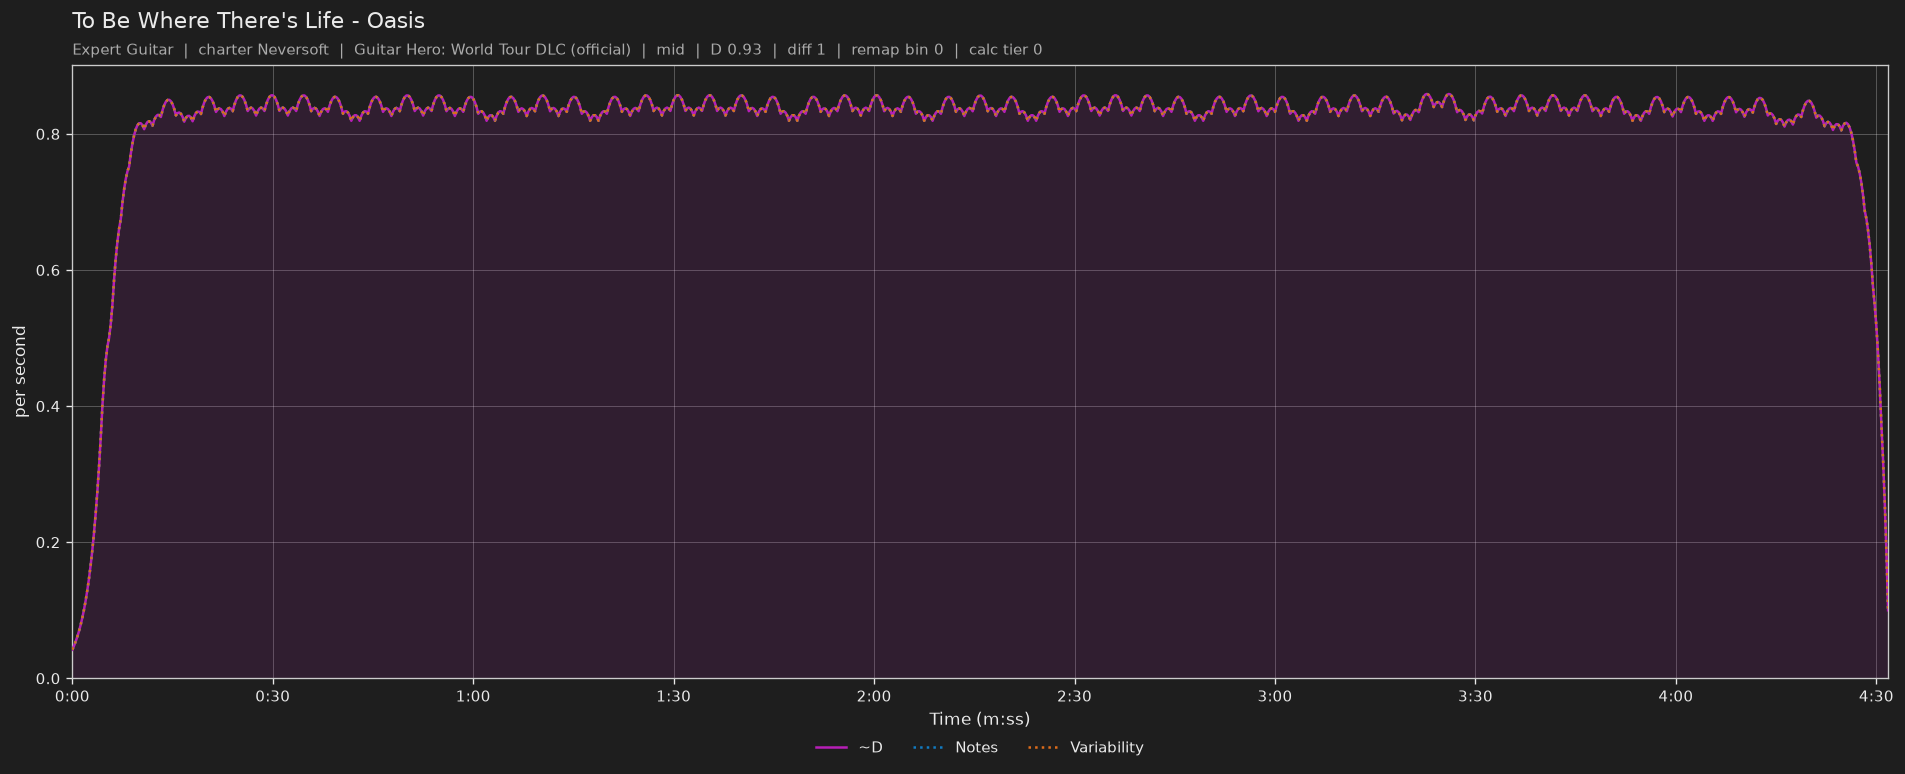
Task: Click the 0.6 y-axis tick label
Action: click(x=48, y=270)
